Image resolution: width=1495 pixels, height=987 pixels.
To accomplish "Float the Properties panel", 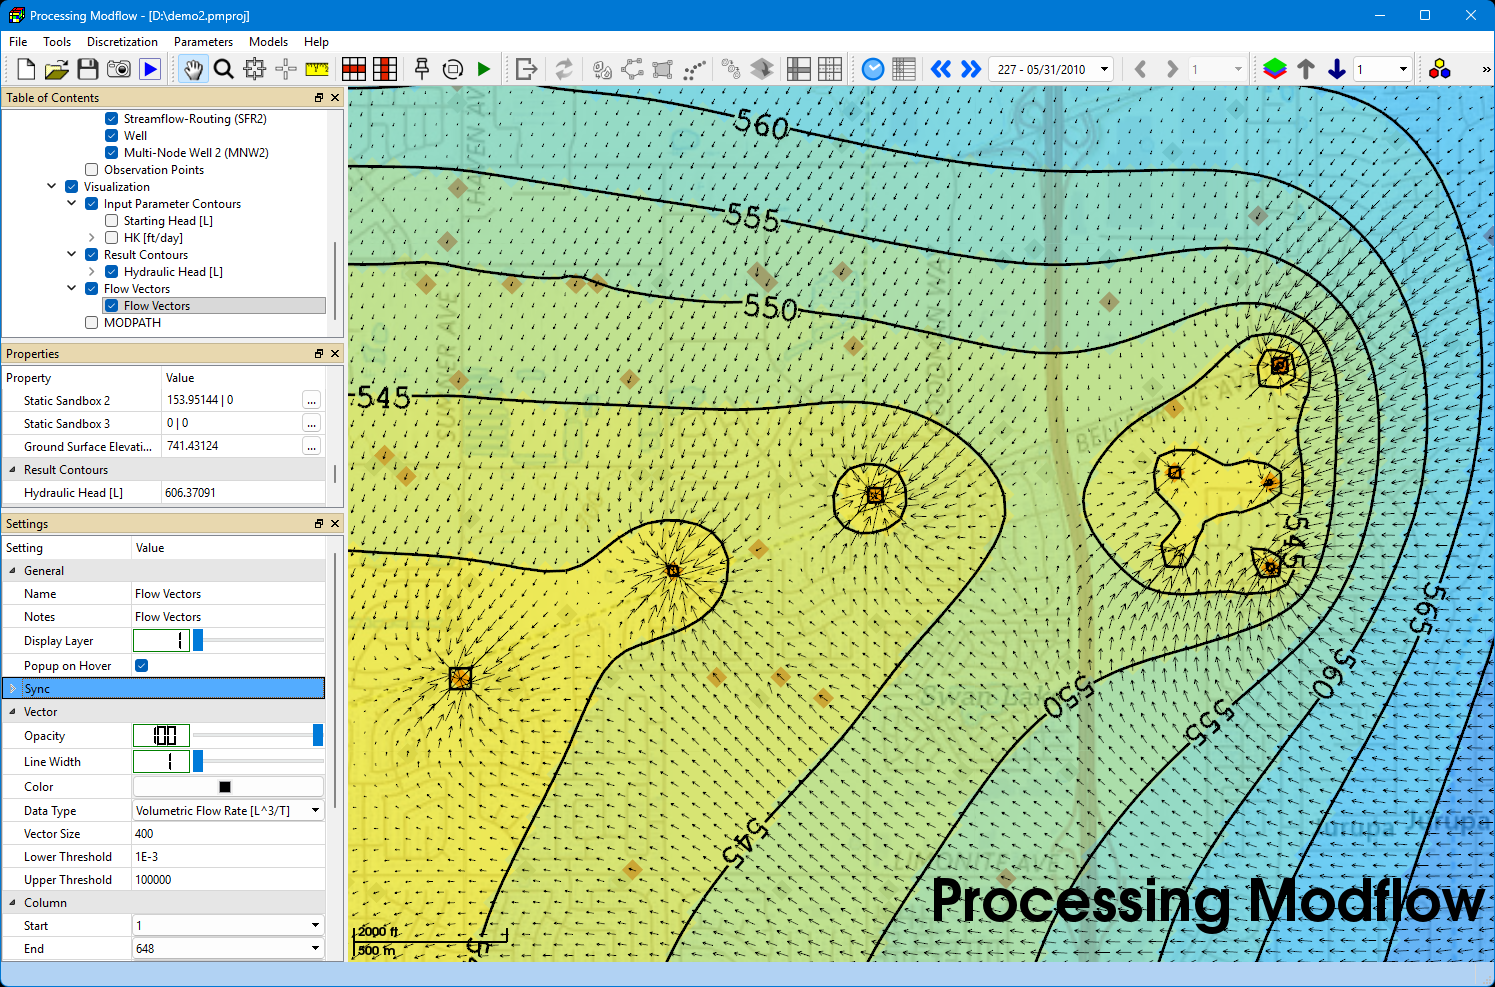I will coord(319,354).
